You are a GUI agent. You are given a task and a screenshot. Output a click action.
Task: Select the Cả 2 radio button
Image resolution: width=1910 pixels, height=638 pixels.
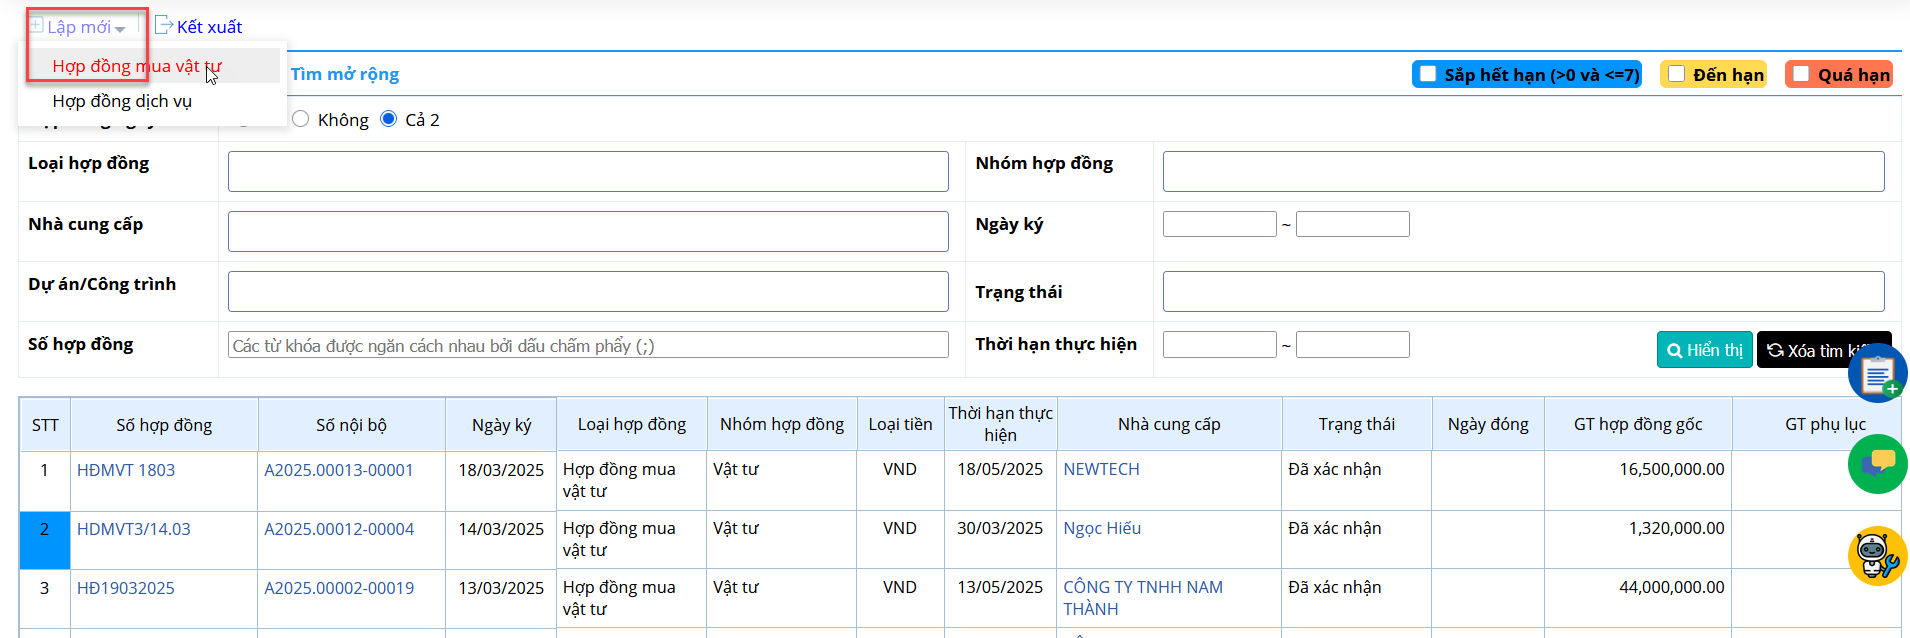(389, 119)
